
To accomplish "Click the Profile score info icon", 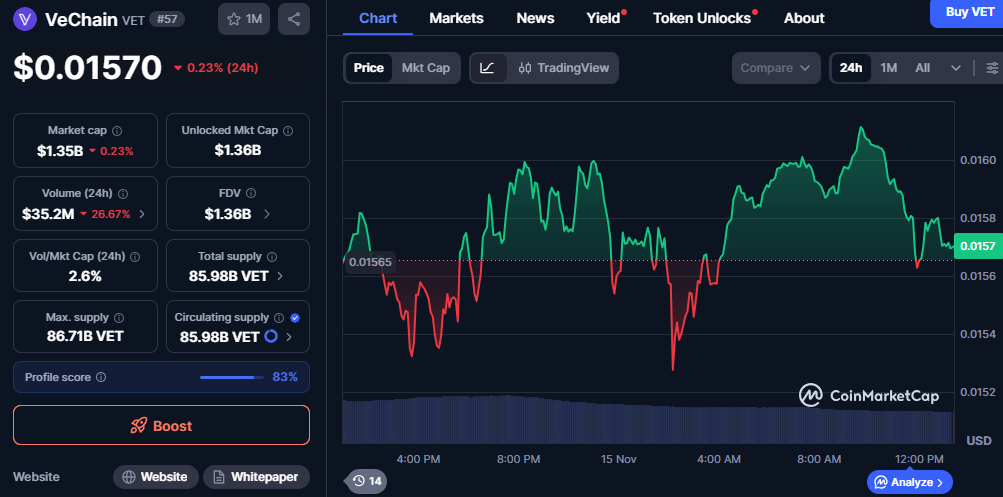I will coord(101,377).
